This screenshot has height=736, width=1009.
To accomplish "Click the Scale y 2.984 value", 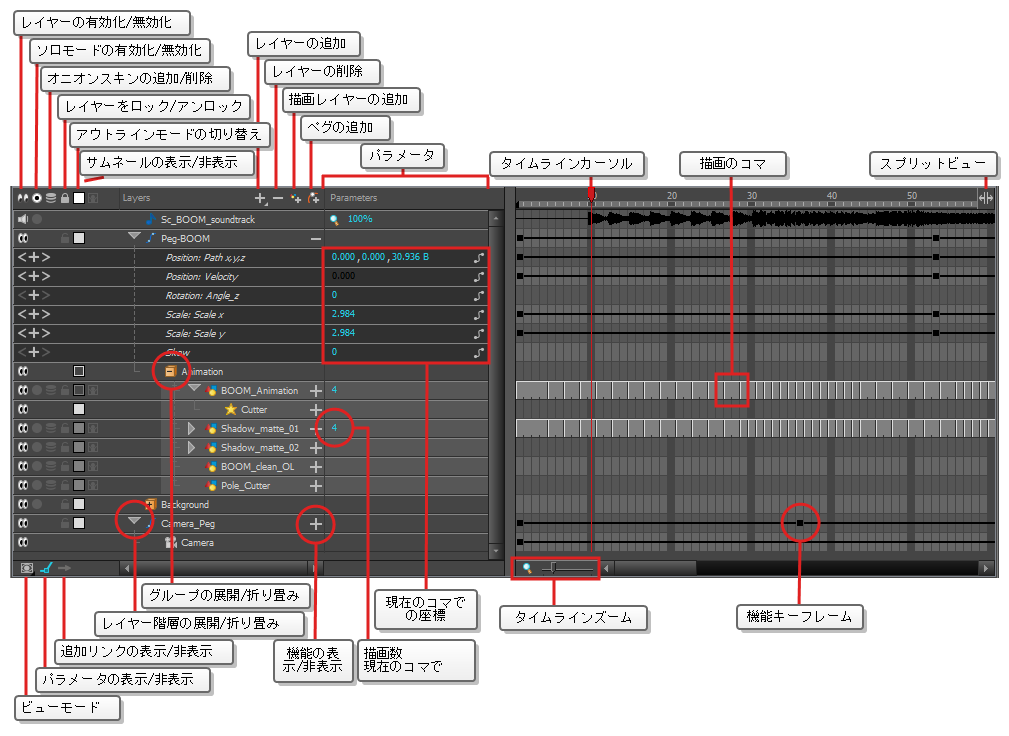I will click(x=343, y=333).
